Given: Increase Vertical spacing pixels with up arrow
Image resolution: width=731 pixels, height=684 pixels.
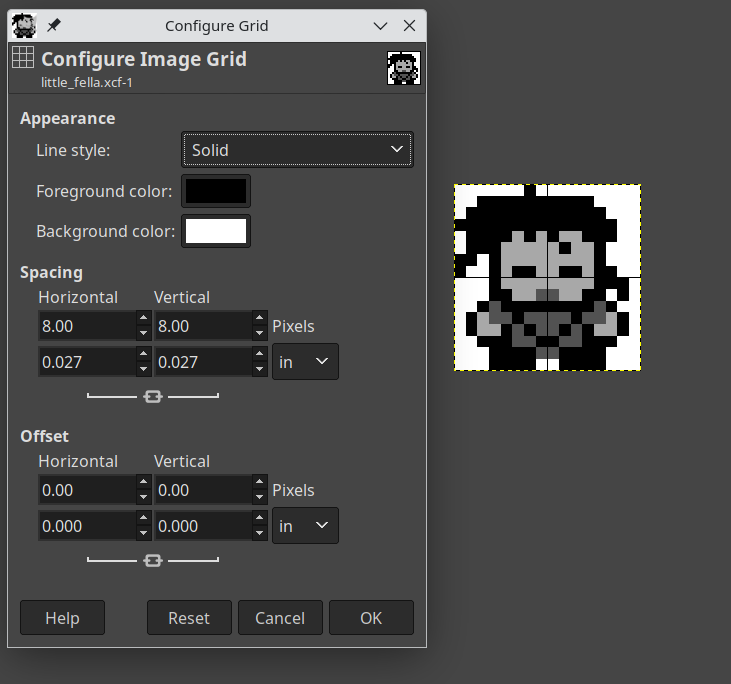Looking at the screenshot, I should [260, 319].
